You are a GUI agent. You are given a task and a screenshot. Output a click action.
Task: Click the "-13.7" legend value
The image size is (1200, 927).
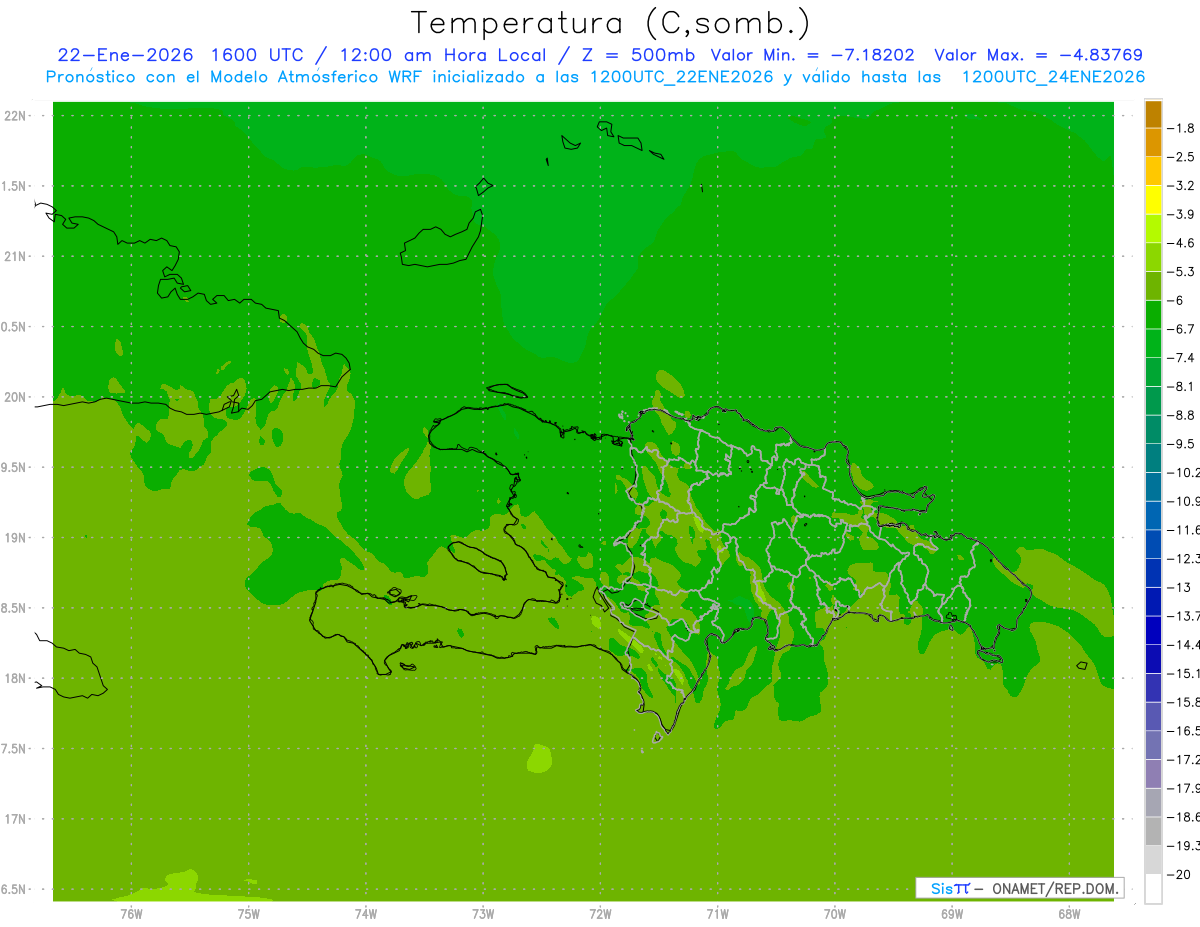tap(1183, 616)
